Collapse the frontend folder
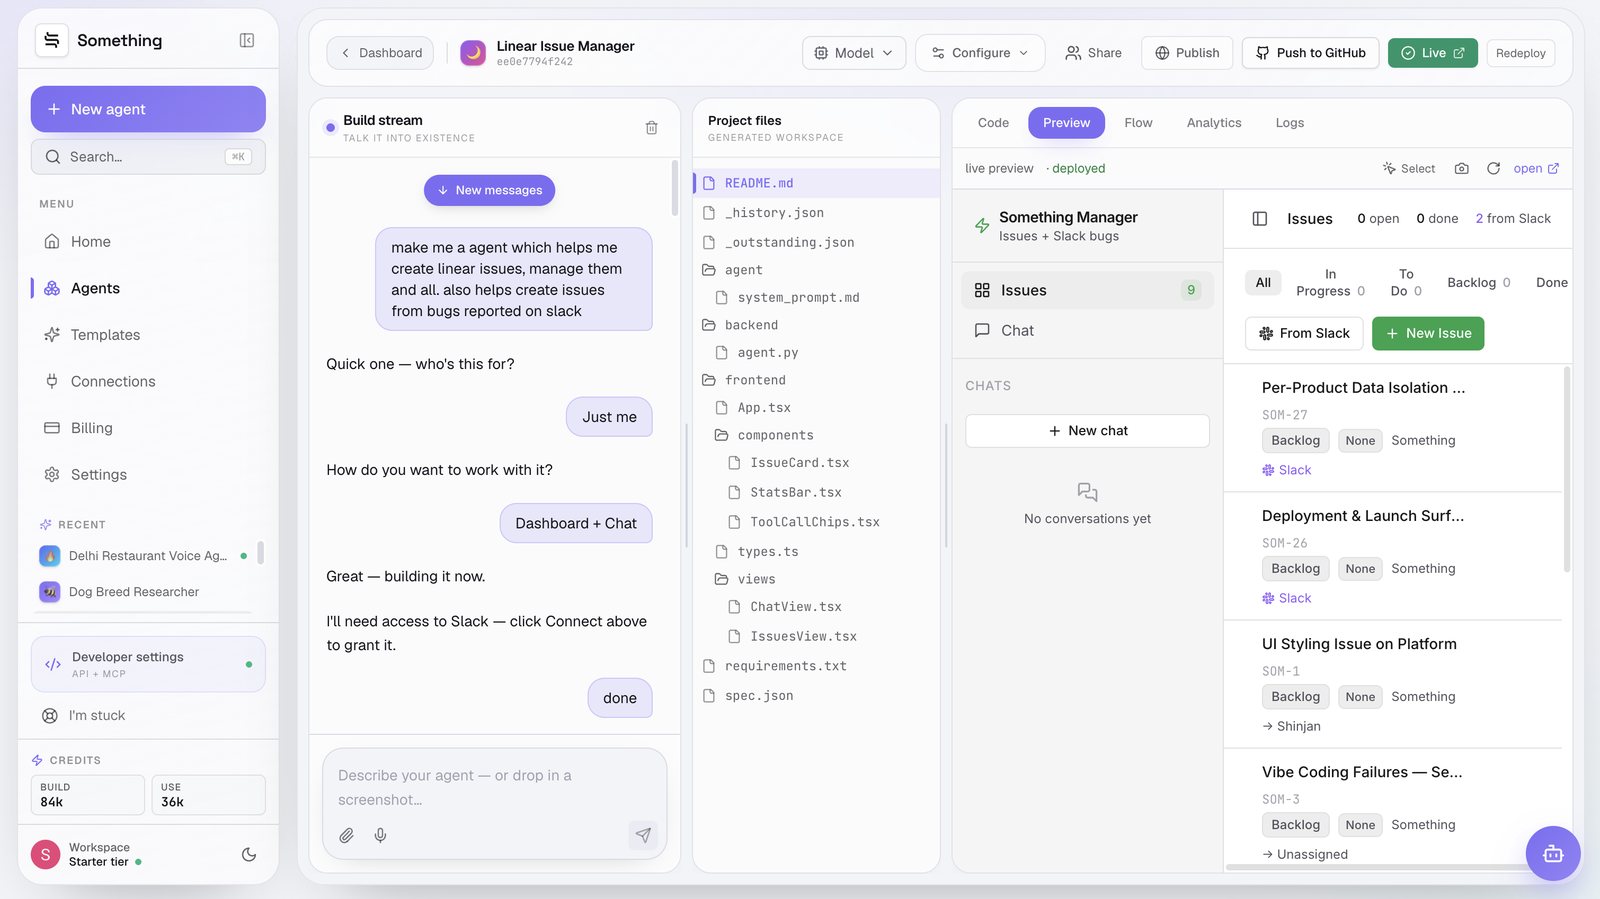 point(815,380)
